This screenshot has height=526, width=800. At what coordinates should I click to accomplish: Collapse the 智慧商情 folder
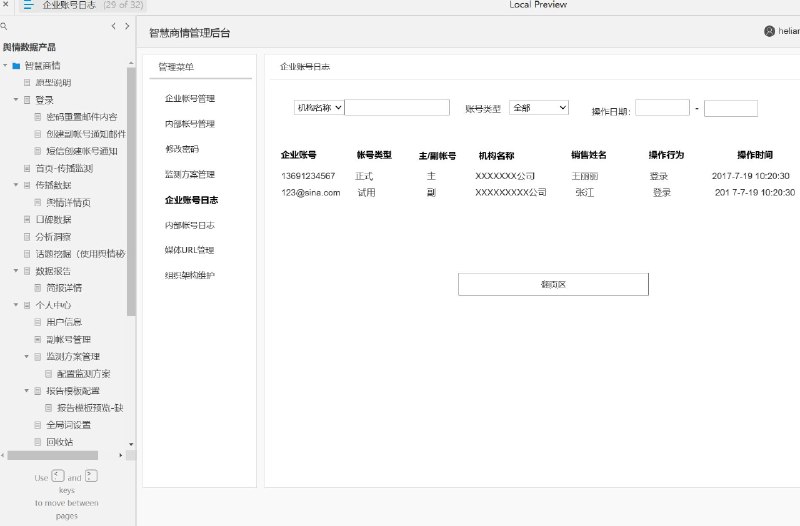pos(5,65)
